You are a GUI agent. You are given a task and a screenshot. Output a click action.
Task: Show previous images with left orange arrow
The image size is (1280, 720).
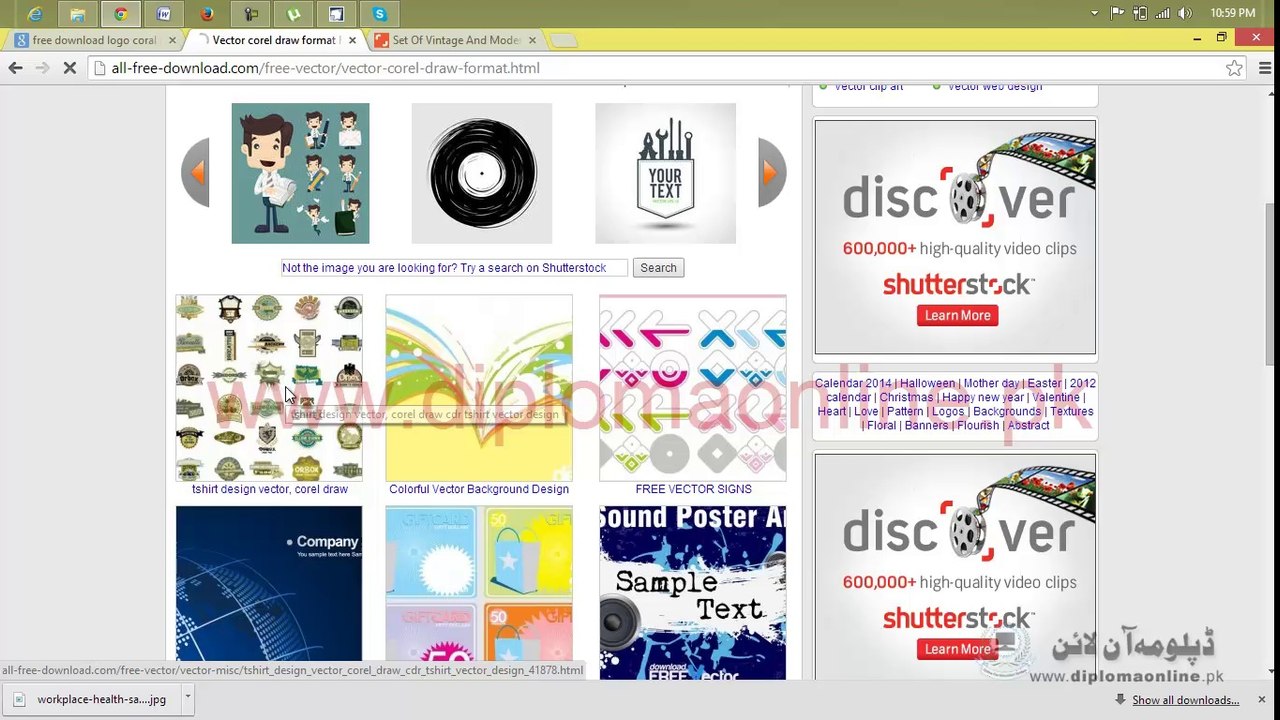[195, 173]
